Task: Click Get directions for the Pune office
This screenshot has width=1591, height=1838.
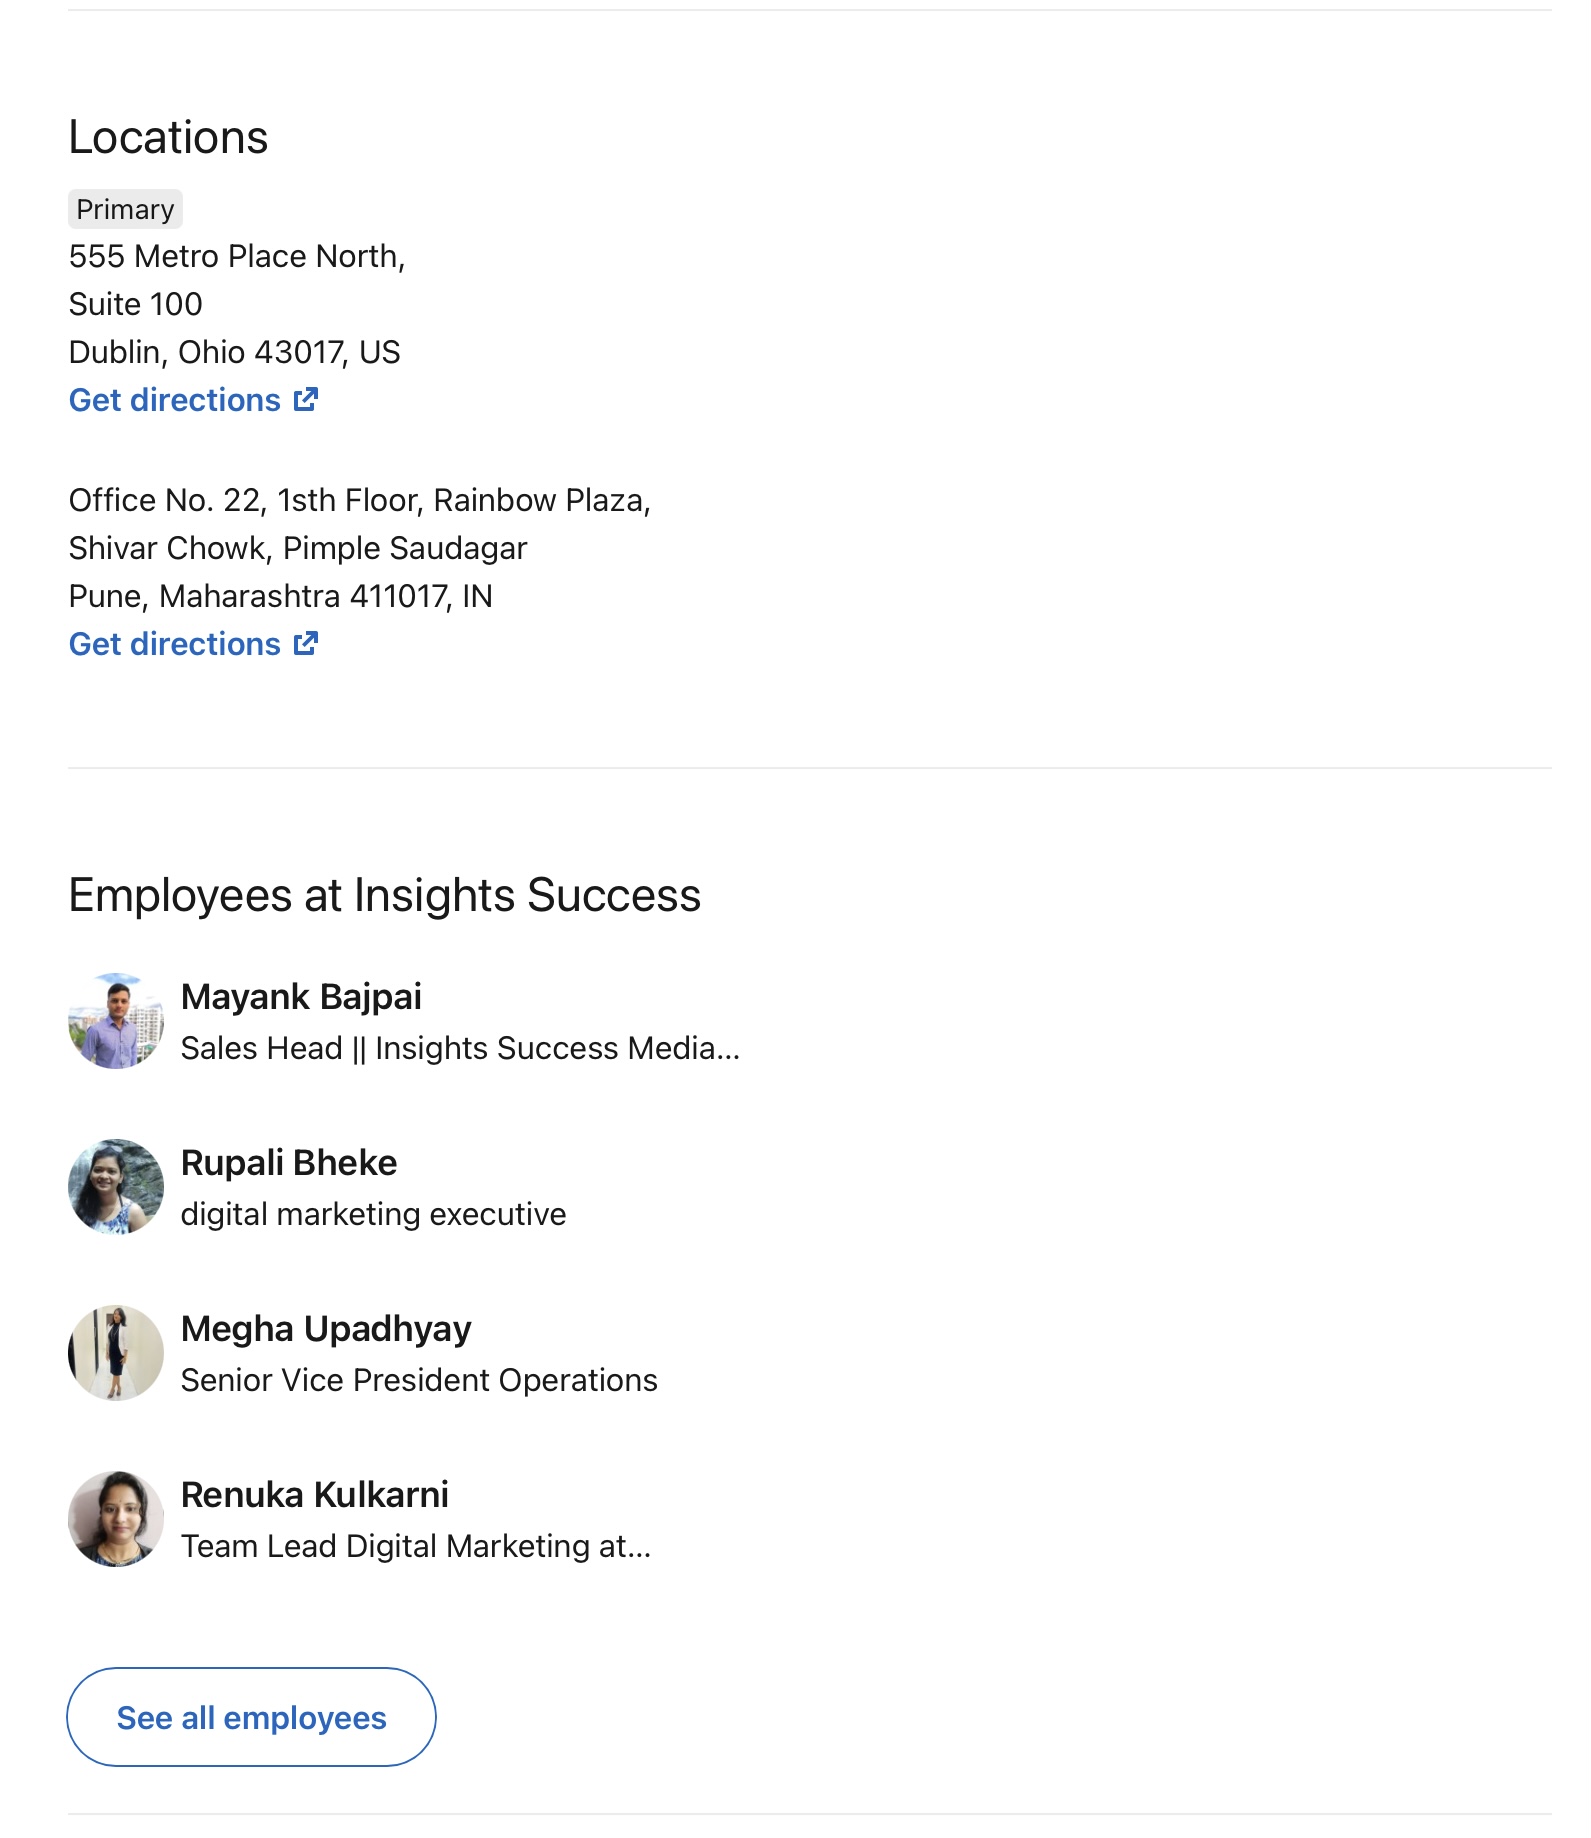Action: (193, 644)
